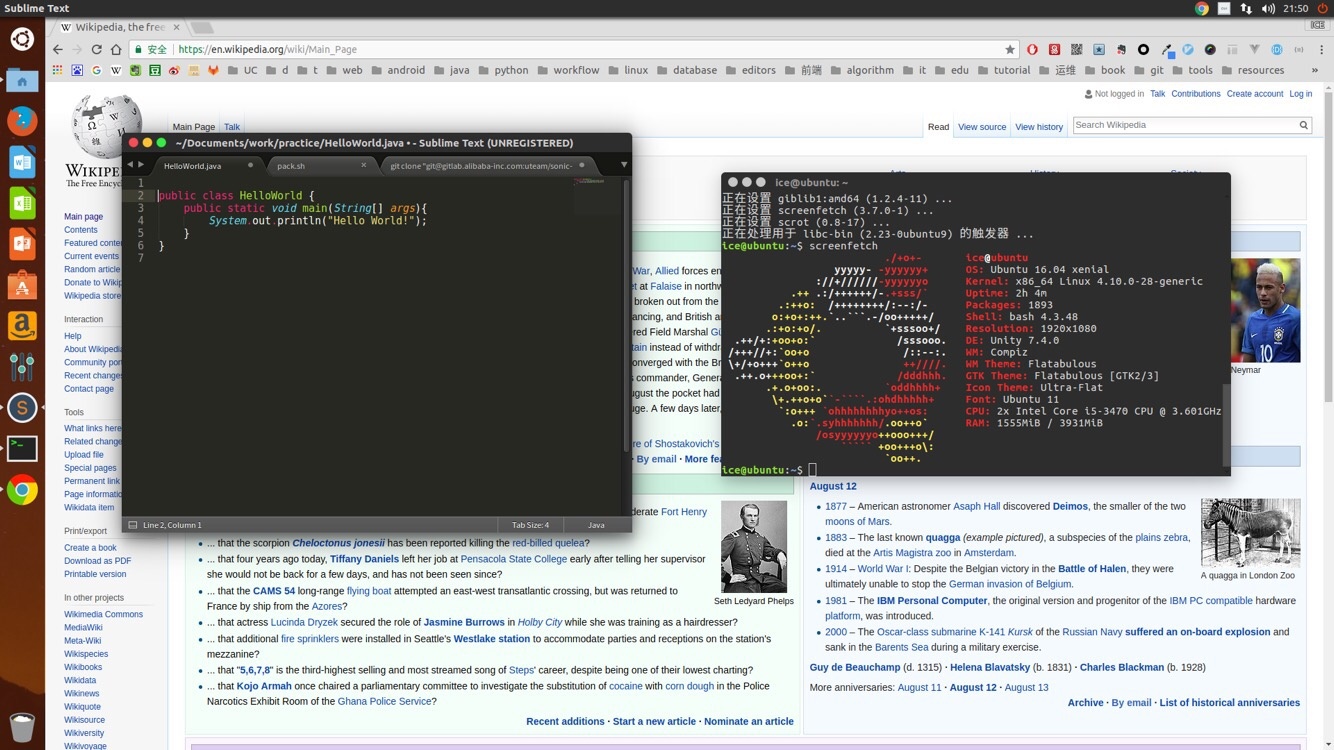
Task: Open the GitLab fox bookmark icon
Action: pyautogui.click(x=213, y=70)
